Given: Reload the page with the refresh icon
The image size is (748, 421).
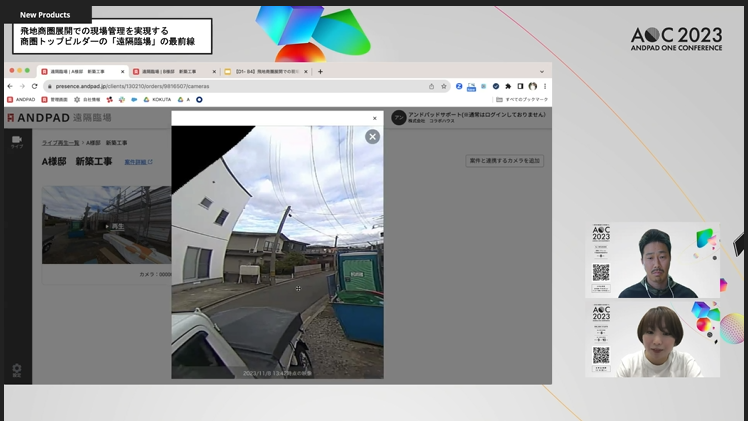Looking at the screenshot, I should pyautogui.click(x=34, y=86).
